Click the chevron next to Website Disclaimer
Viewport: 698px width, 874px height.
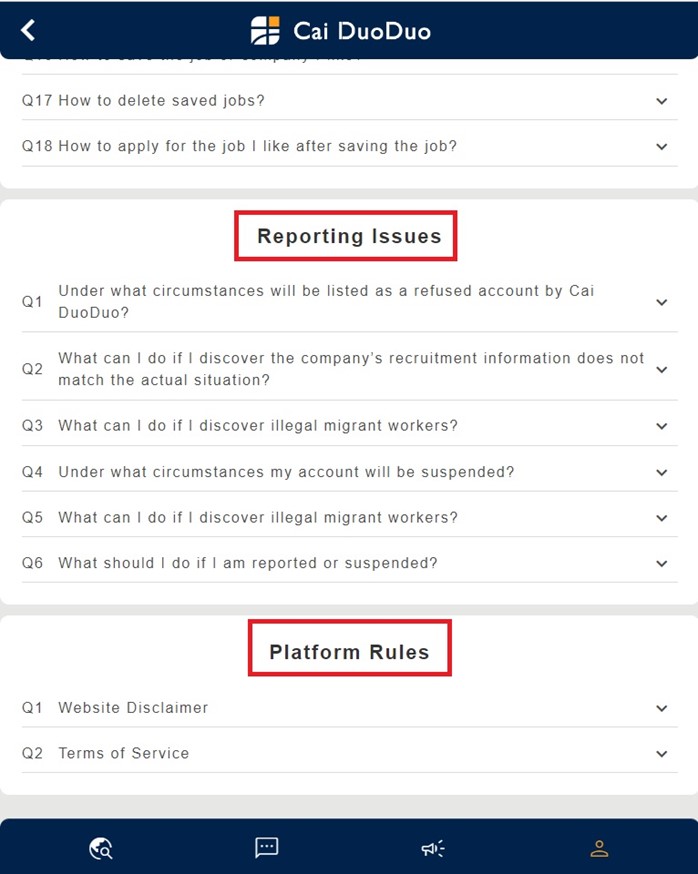pos(661,708)
